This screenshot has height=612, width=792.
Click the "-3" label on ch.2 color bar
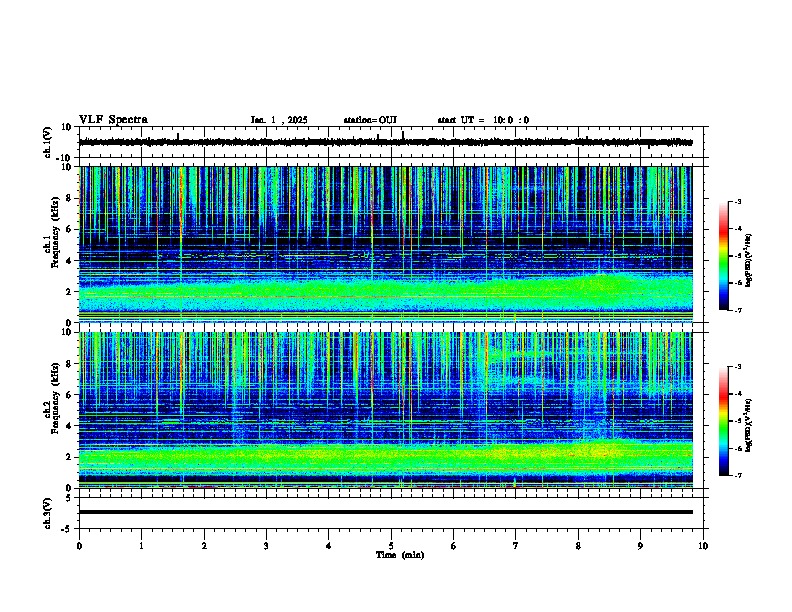click(737, 367)
